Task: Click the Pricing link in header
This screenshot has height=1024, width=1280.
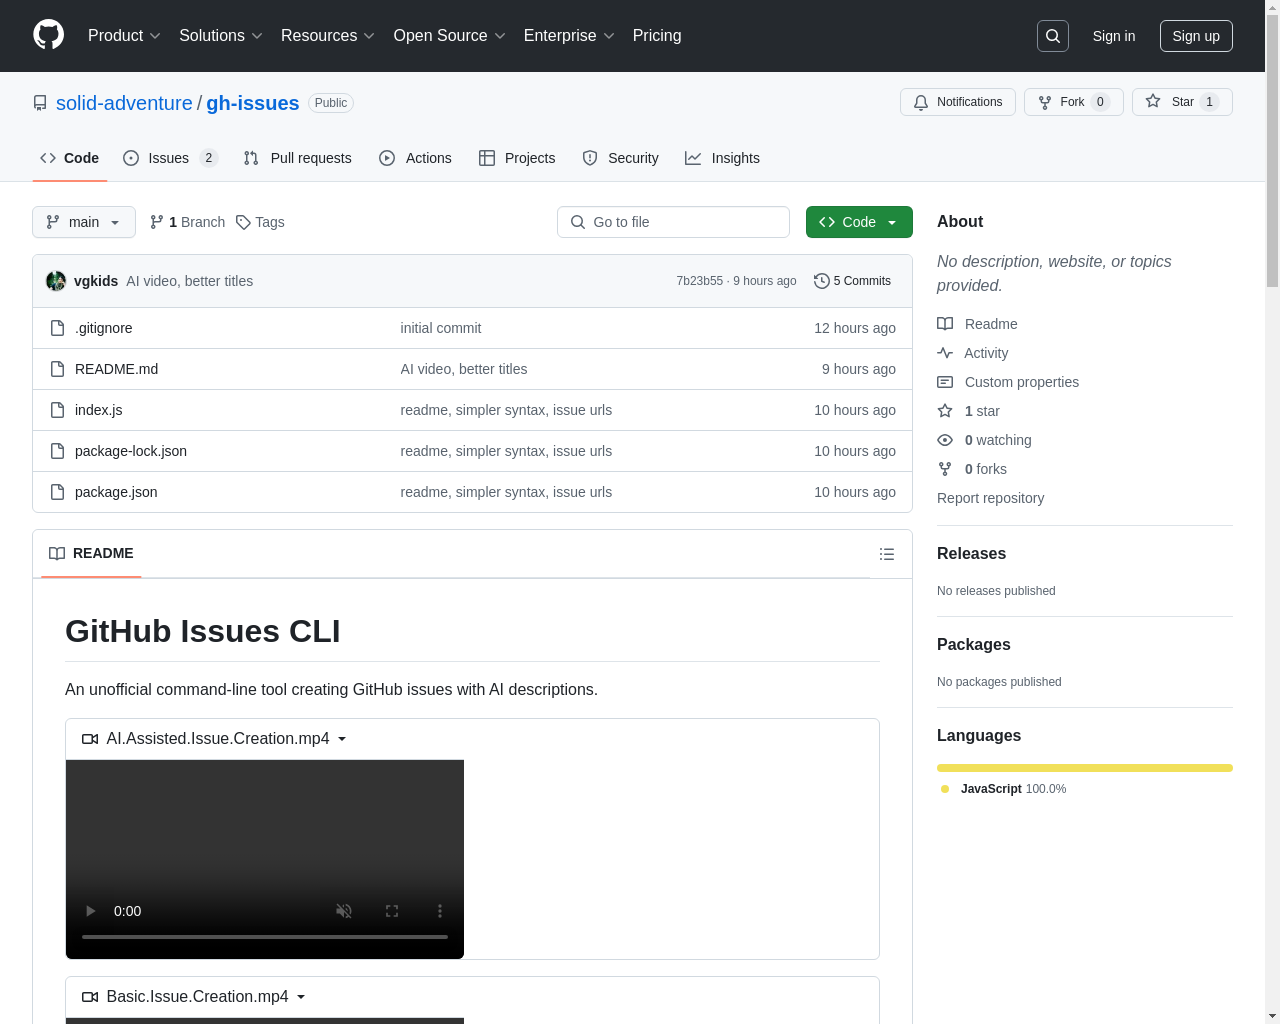Action: click(x=657, y=36)
